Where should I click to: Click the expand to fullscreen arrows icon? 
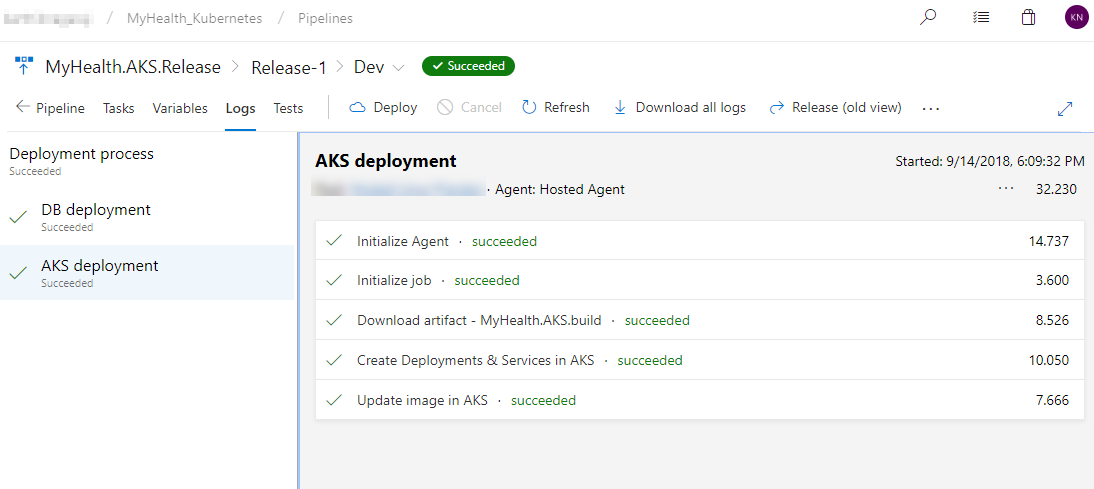pos(1065,109)
